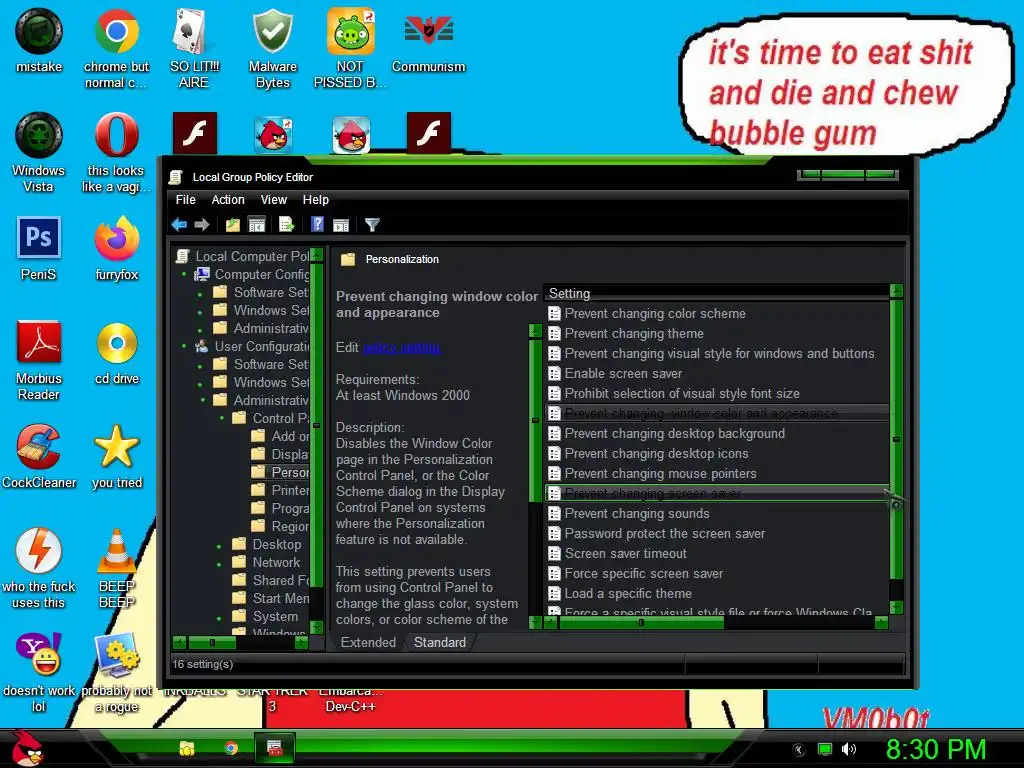The width and height of the screenshot is (1024, 768).
Task: Select the Printers tree folder
Action: coord(281,490)
